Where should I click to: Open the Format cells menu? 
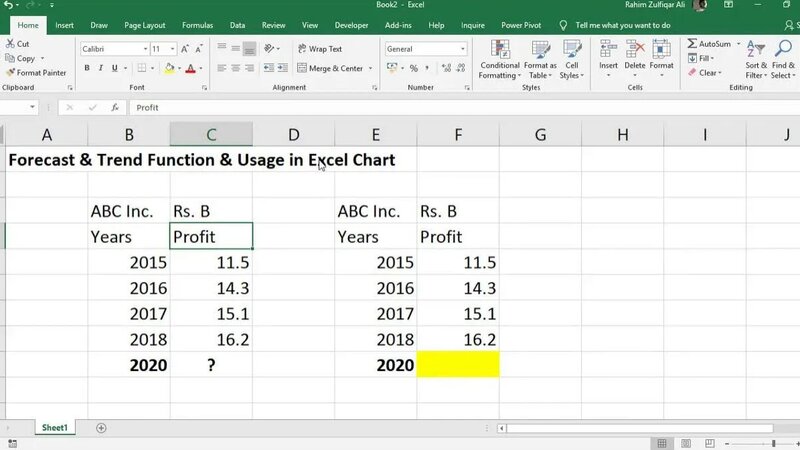coord(661,59)
